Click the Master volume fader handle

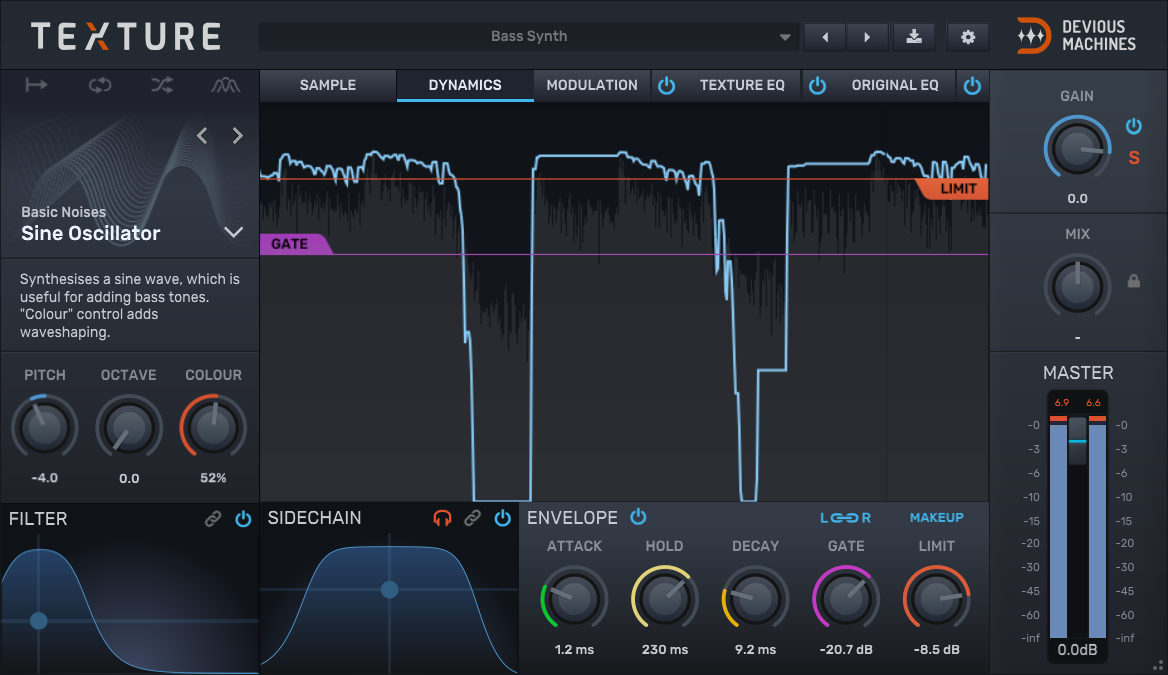click(1077, 441)
